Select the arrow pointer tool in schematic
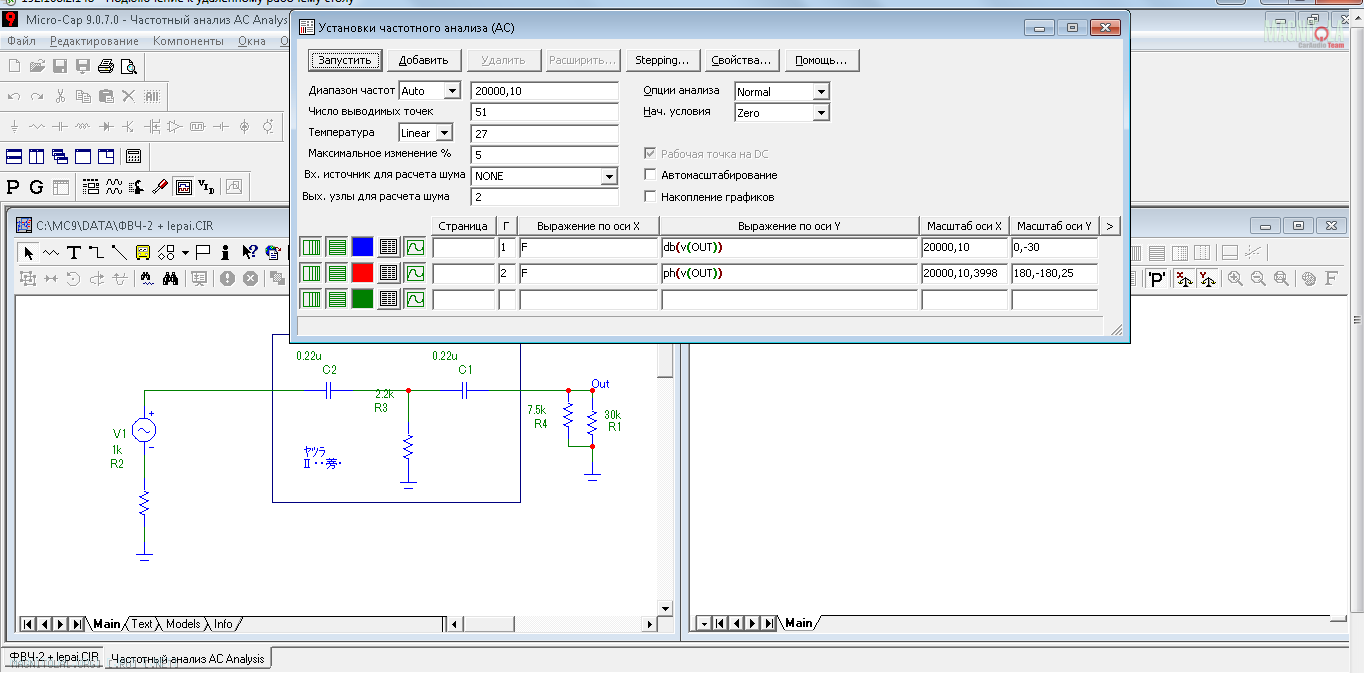 [28, 252]
